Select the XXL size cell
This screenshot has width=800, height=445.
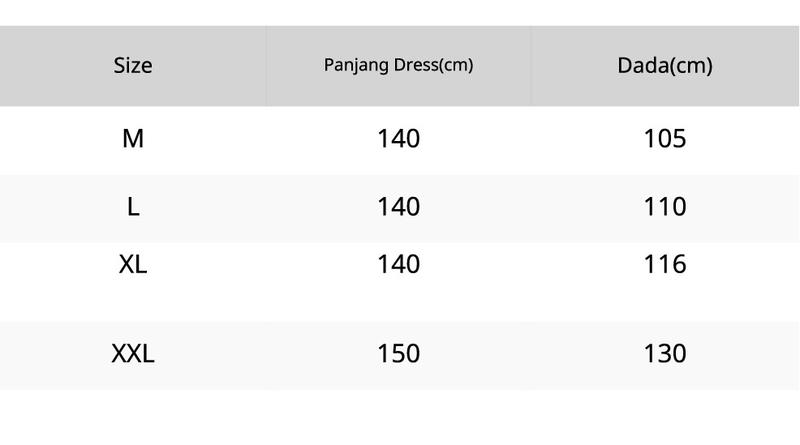pyautogui.click(x=133, y=354)
